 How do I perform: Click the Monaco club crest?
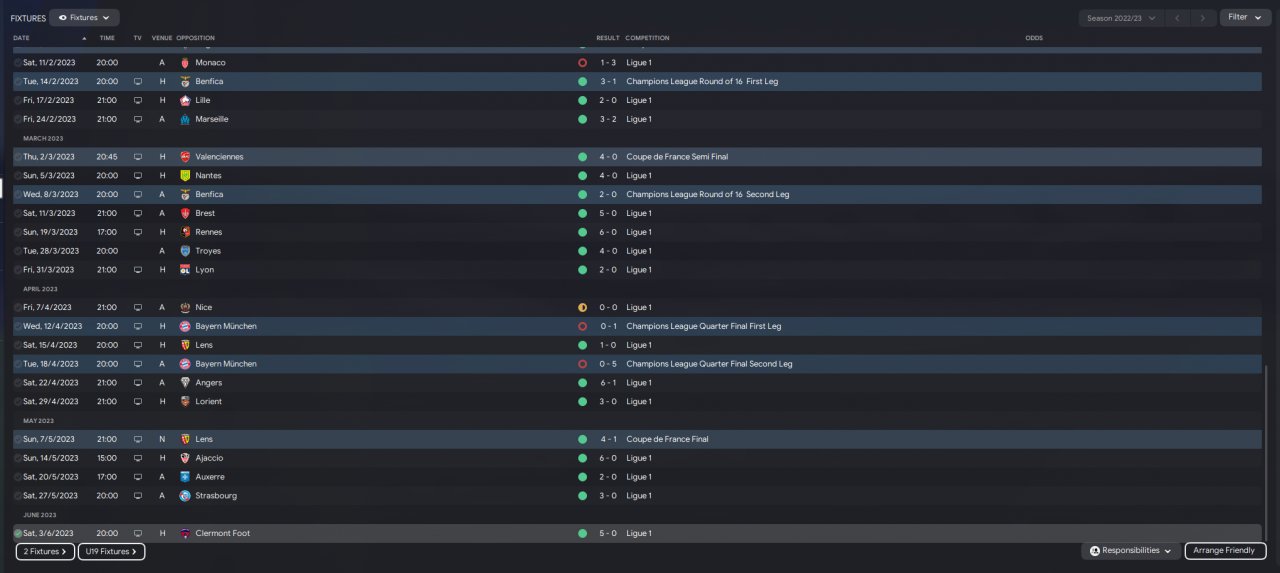[x=184, y=62]
